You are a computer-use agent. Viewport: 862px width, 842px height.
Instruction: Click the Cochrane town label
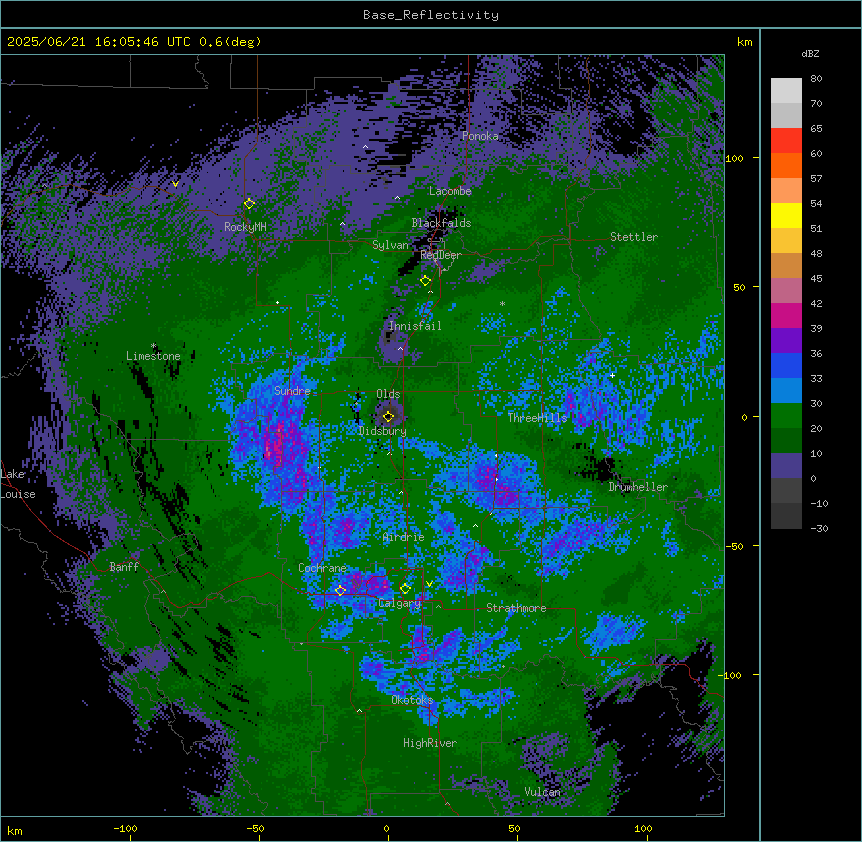323,568
